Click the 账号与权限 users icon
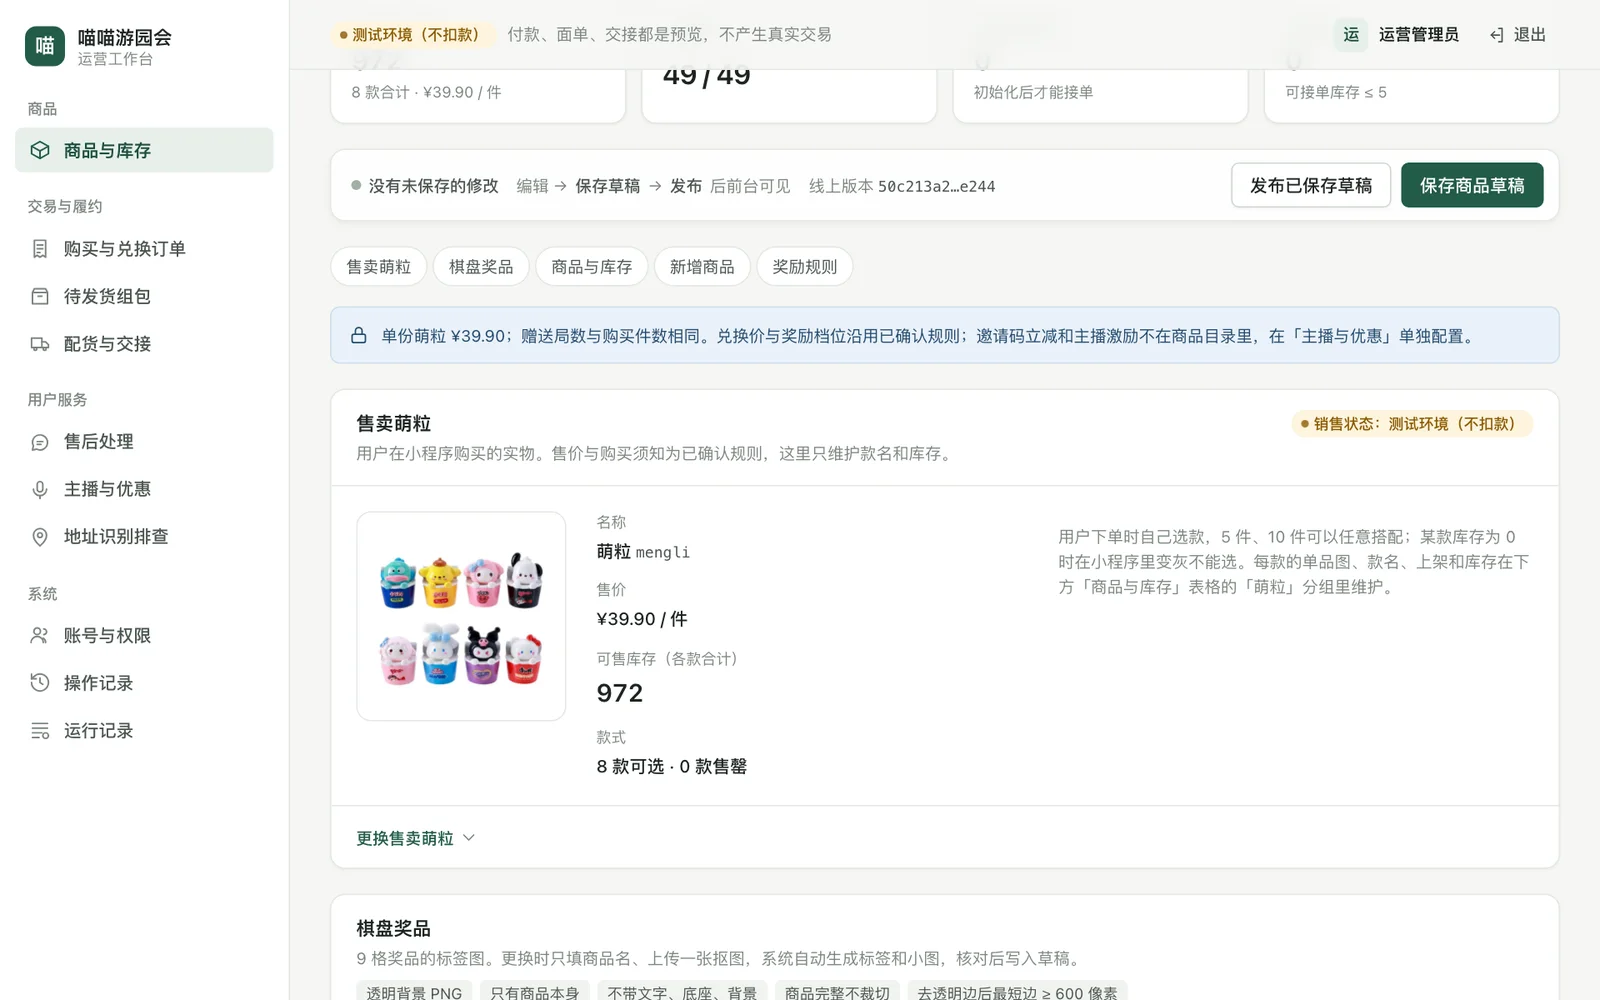This screenshot has height=1000, width=1600. point(40,636)
